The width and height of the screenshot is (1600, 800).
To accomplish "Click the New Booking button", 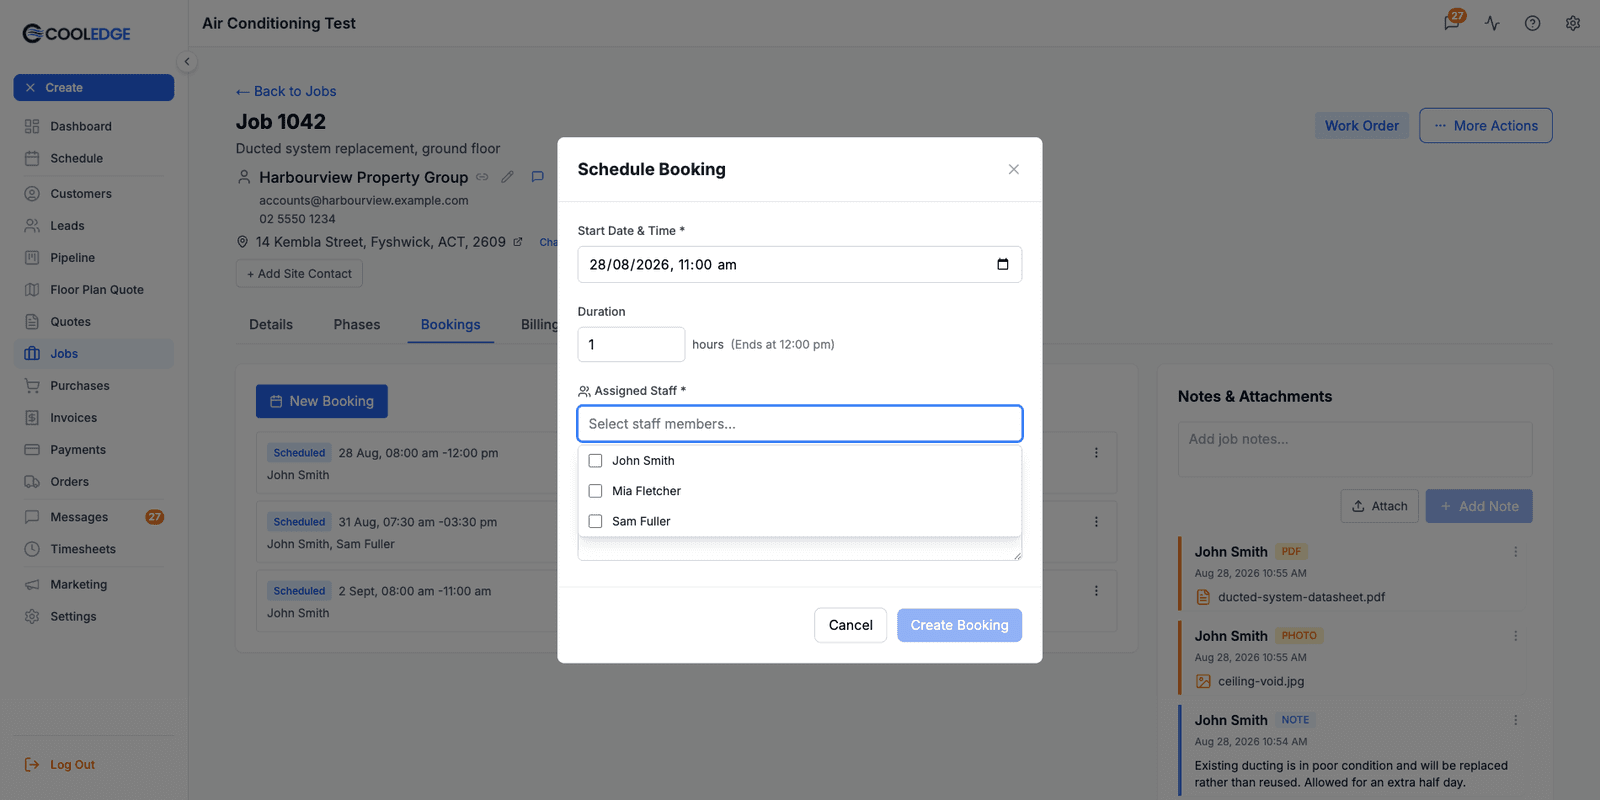I will tap(322, 401).
